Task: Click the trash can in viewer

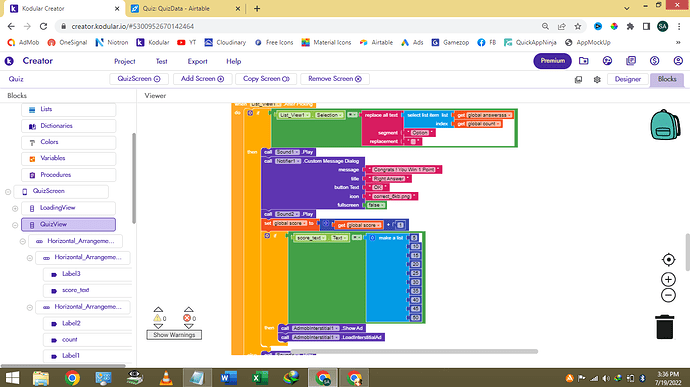Action: click(665, 327)
